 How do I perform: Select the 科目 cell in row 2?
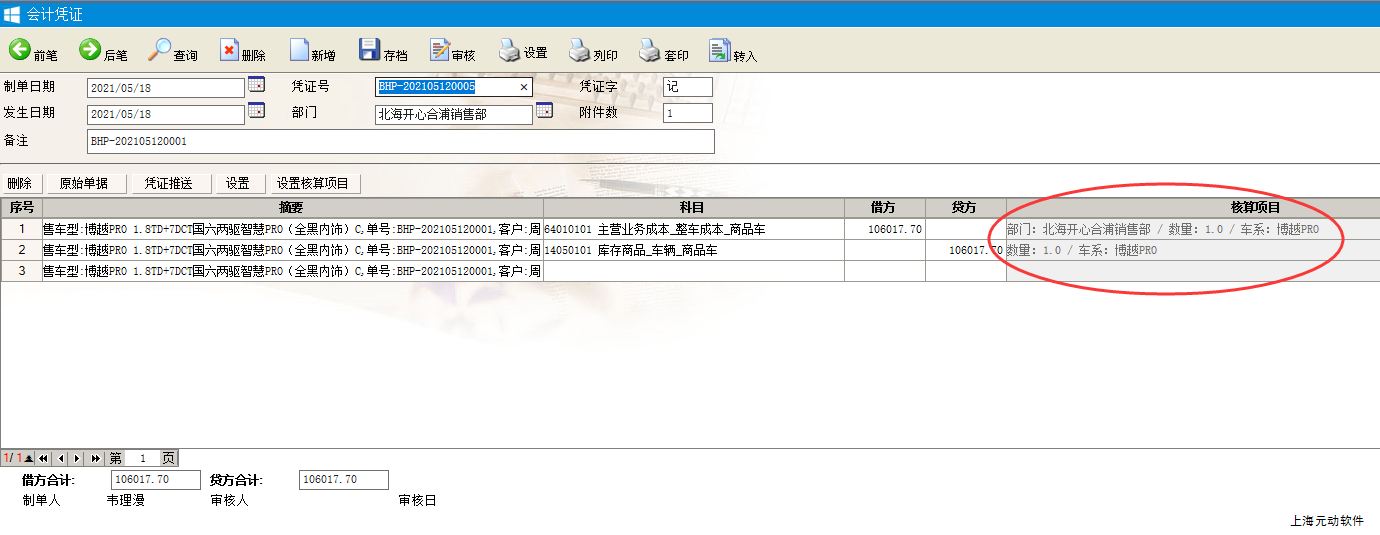(693, 251)
